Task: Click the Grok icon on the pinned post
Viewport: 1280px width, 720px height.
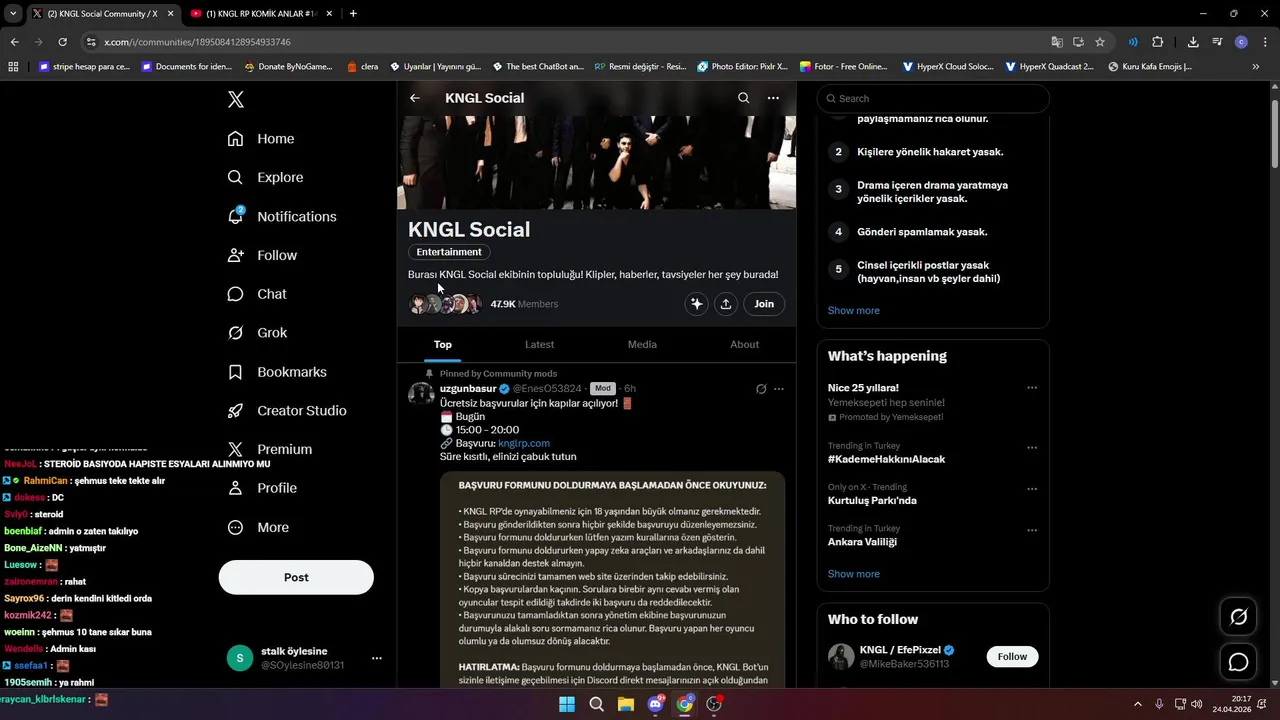Action: [x=761, y=389]
